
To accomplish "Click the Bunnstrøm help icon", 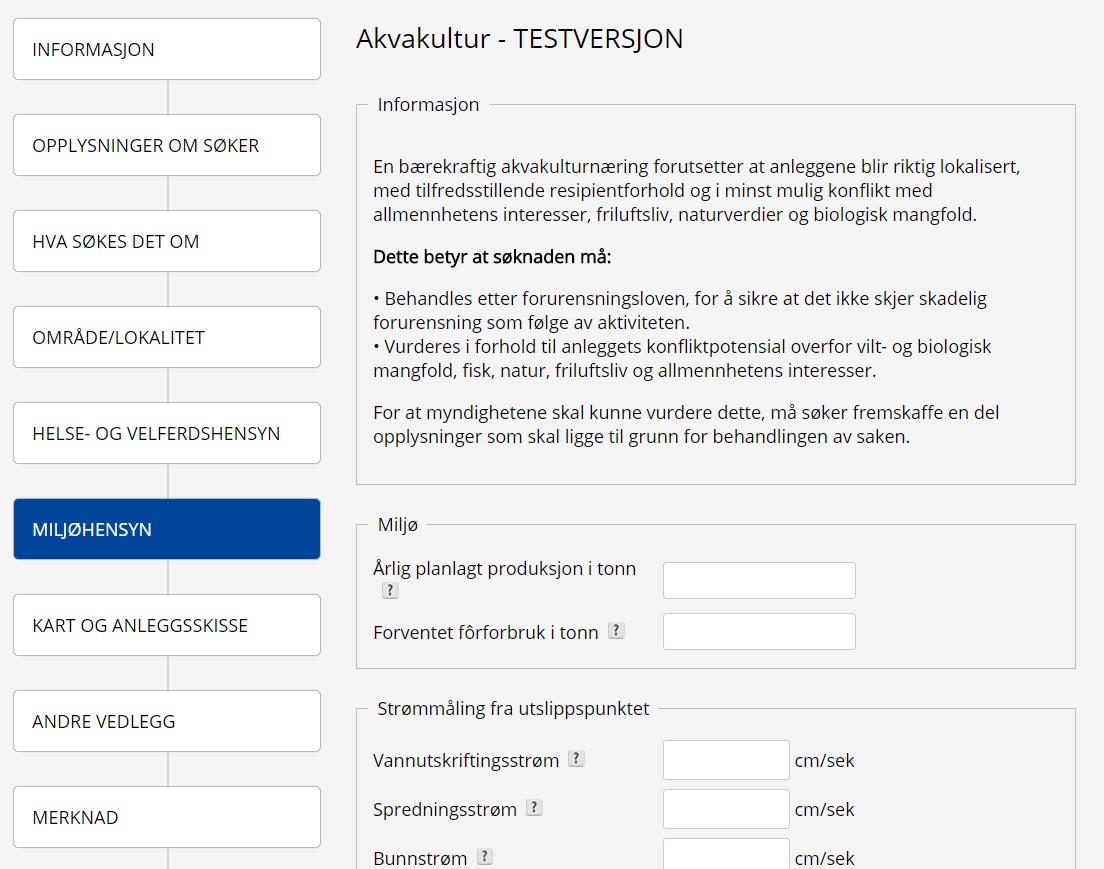I will [x=485, y=857].
